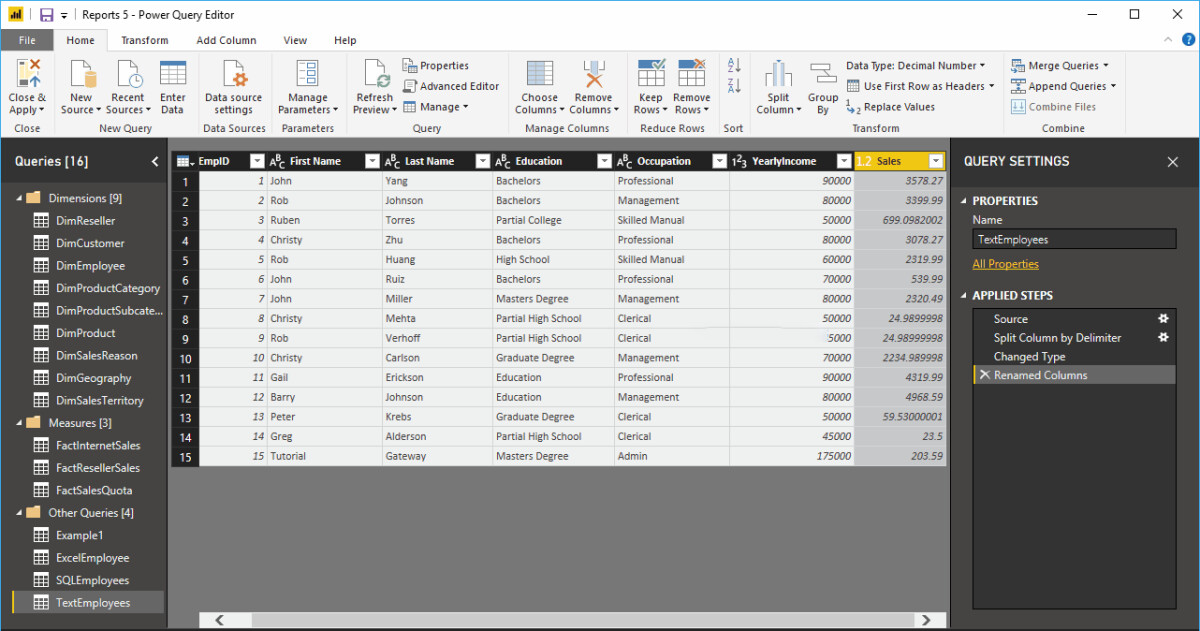
Task: Open the Append Queries dropdown
Action: [1063, 86]
